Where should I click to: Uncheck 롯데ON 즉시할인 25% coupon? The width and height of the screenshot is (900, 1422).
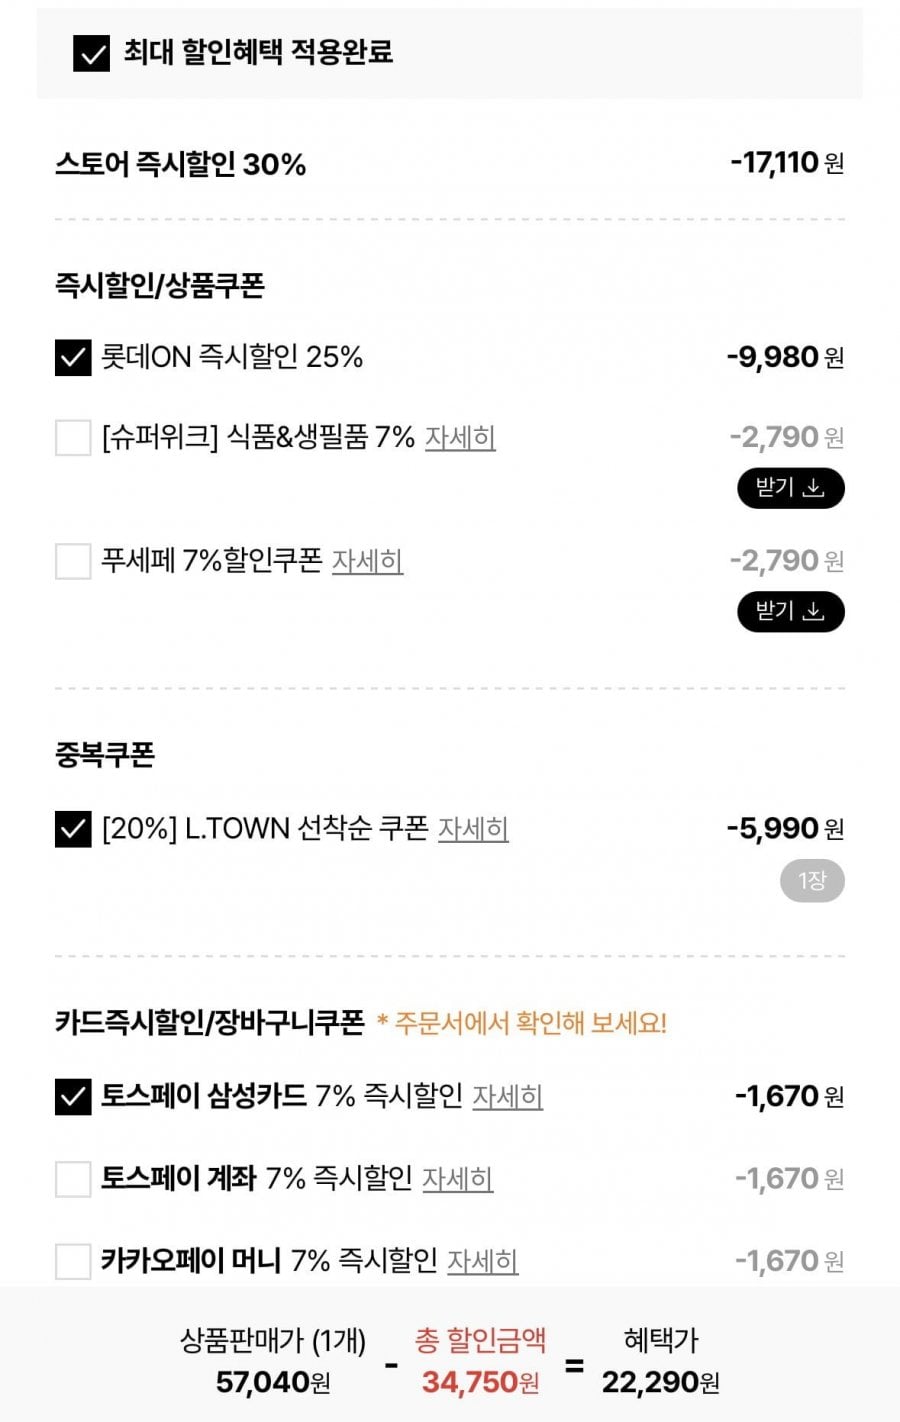73,357
